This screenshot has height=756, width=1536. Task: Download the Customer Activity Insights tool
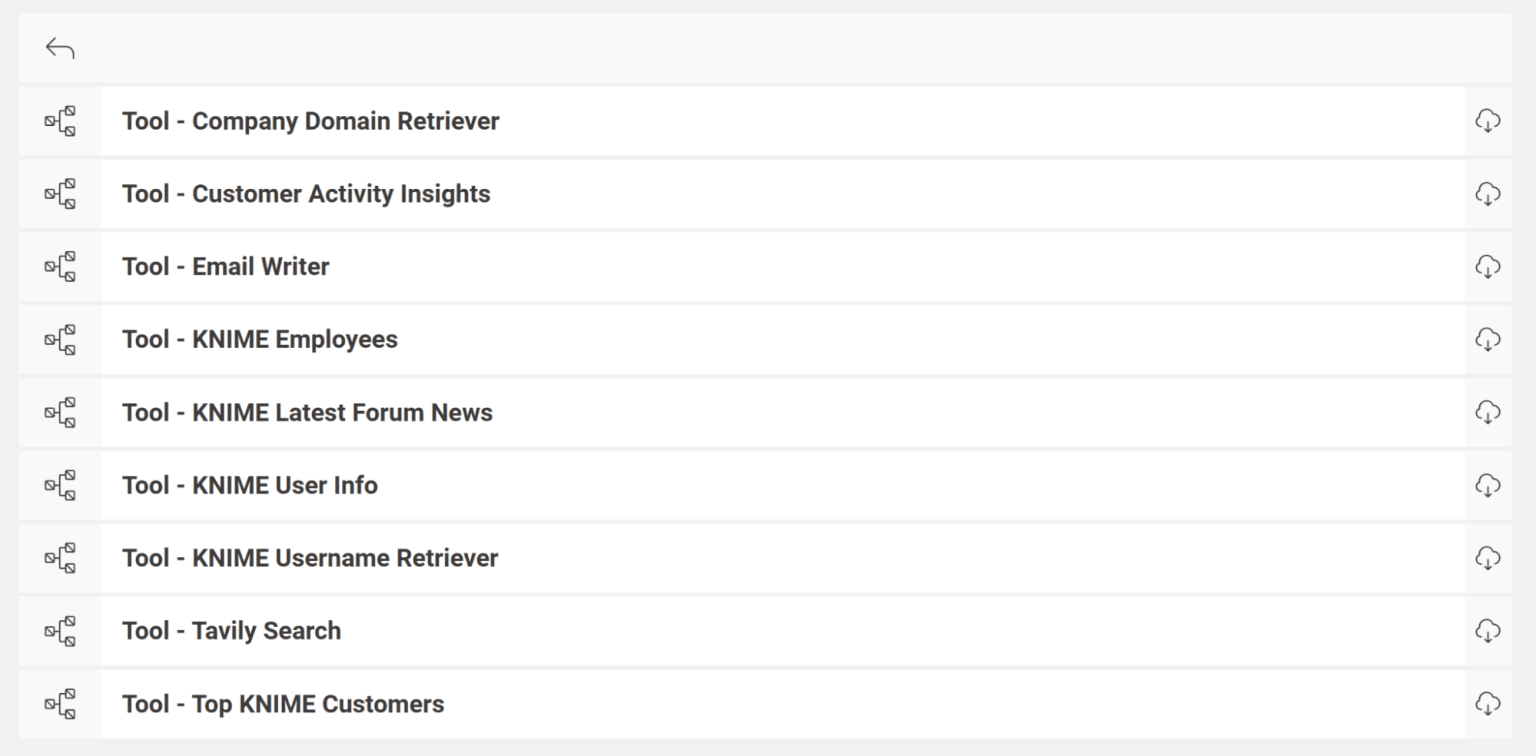(1488, 194)
